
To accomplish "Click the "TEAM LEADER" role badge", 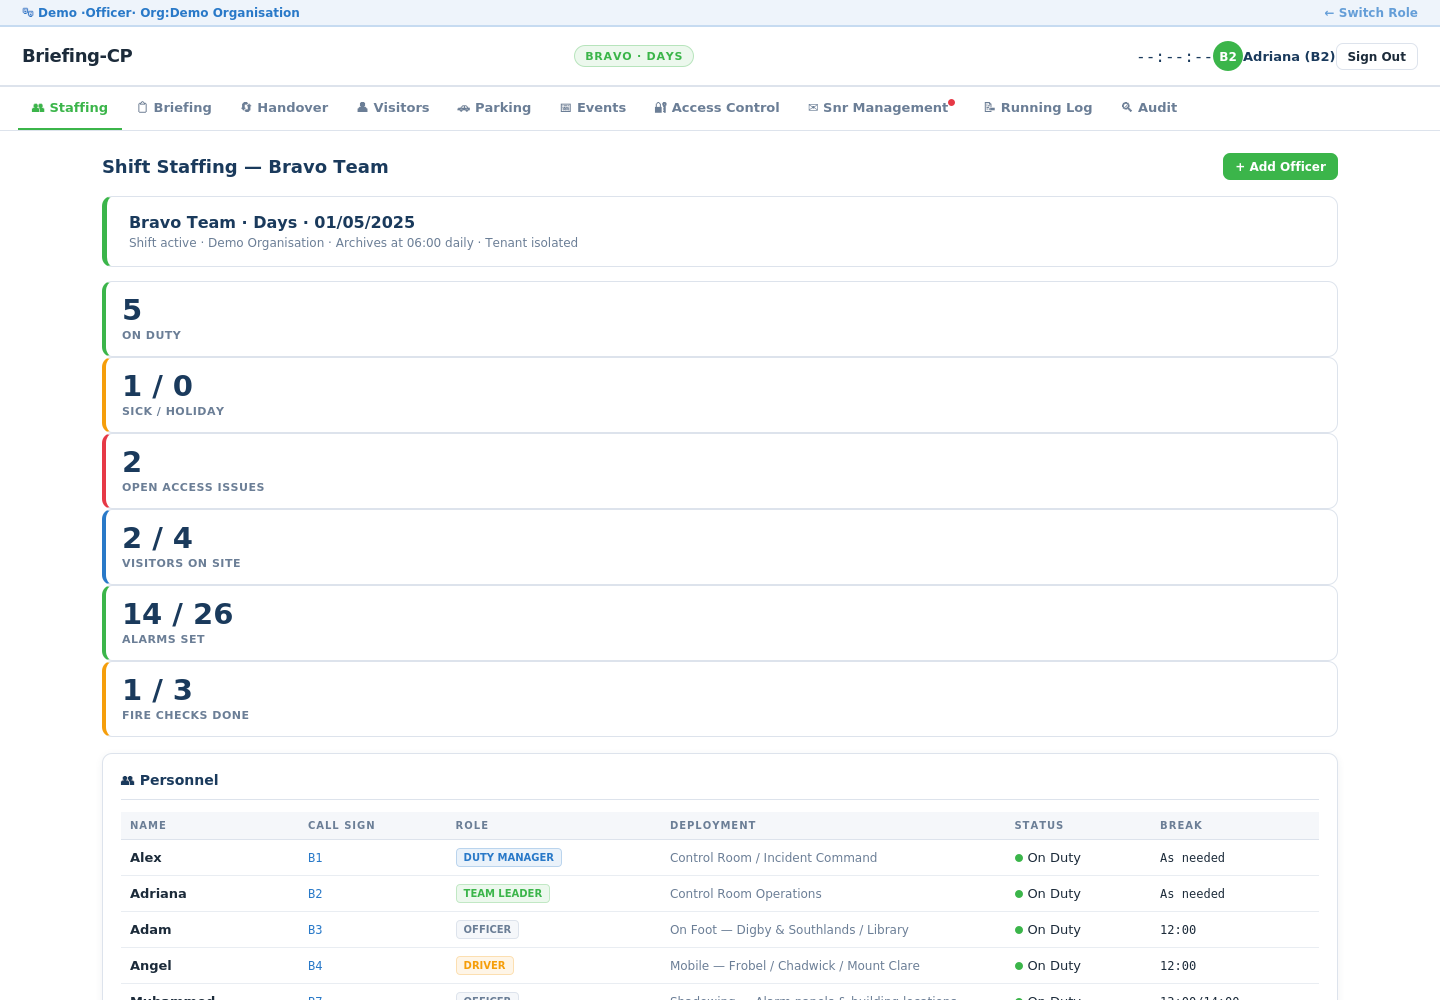I will click(x=503, y=893).
